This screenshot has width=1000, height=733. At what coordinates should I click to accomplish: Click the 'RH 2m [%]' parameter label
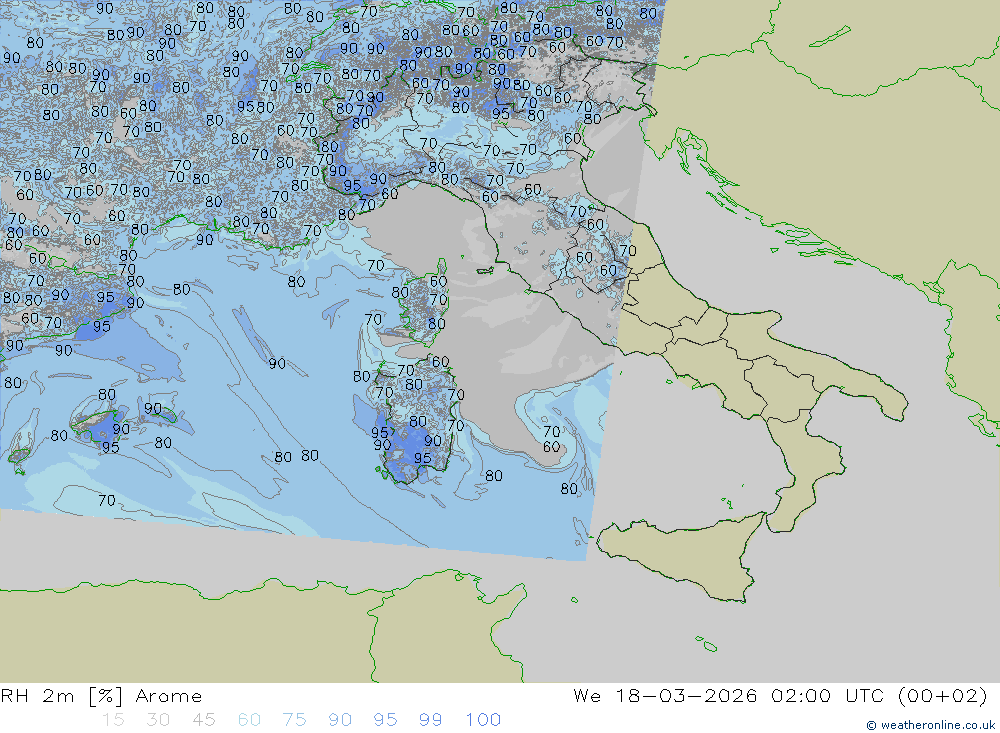pos(61,695)
